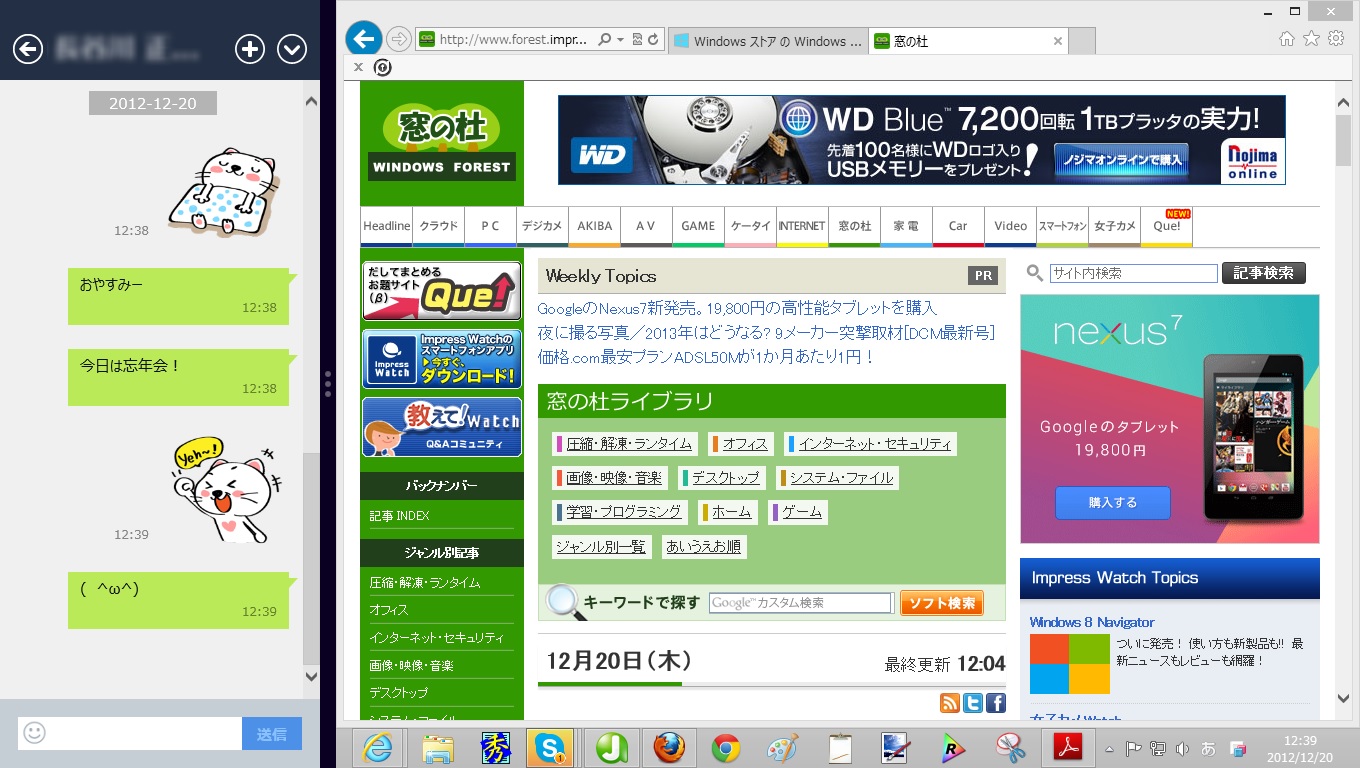The width and height of the screenshot is (1360, 768).
Task: Click the ソフト検索 button
Action: point(941,603)
